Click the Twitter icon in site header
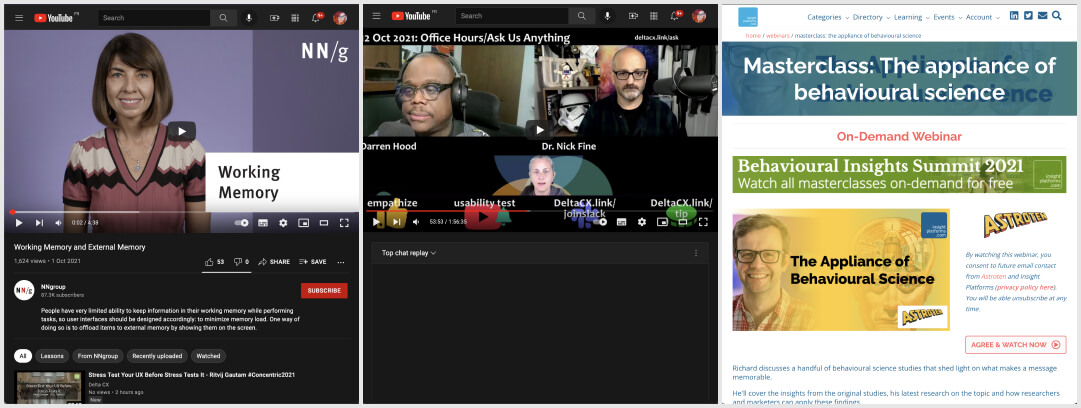Image resolution: width=1081 pixels, height=408 pixels. (1028, 16)
